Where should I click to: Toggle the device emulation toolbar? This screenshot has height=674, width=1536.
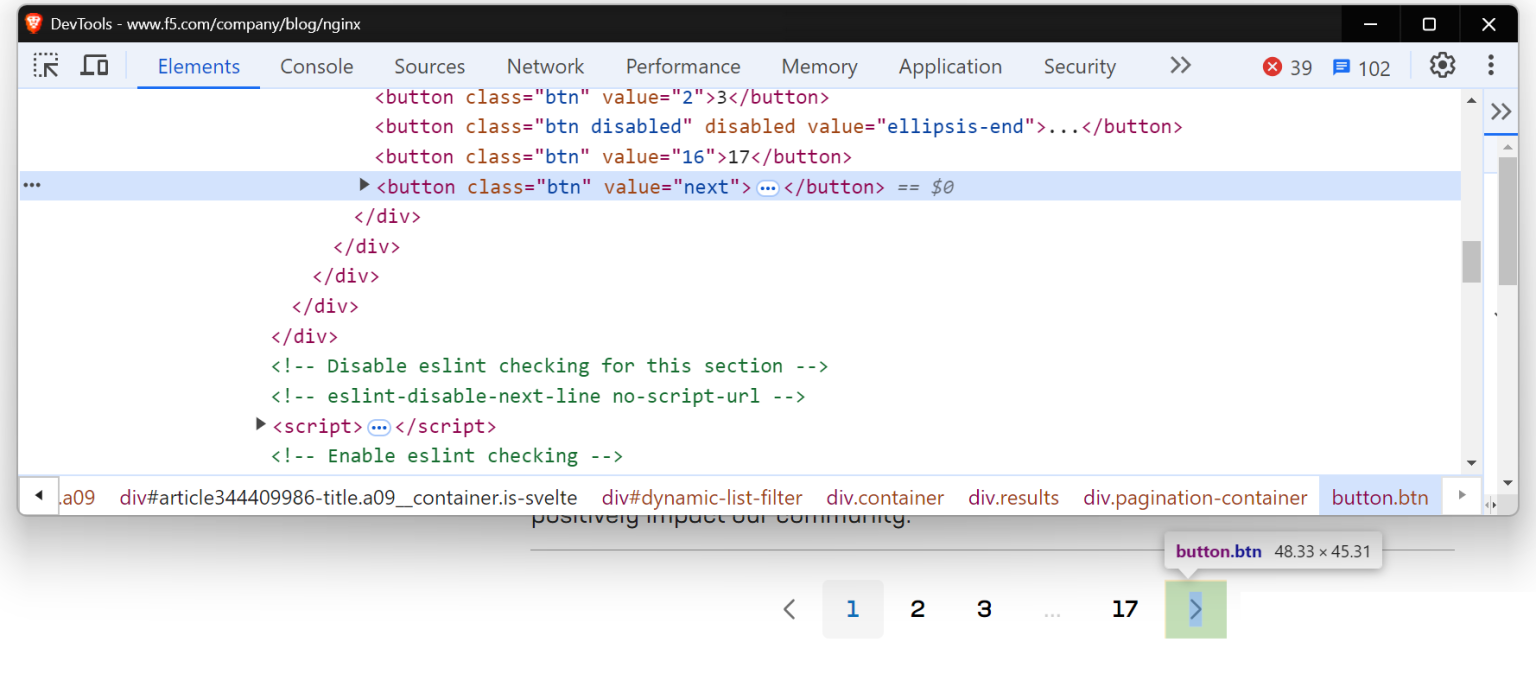94,65
